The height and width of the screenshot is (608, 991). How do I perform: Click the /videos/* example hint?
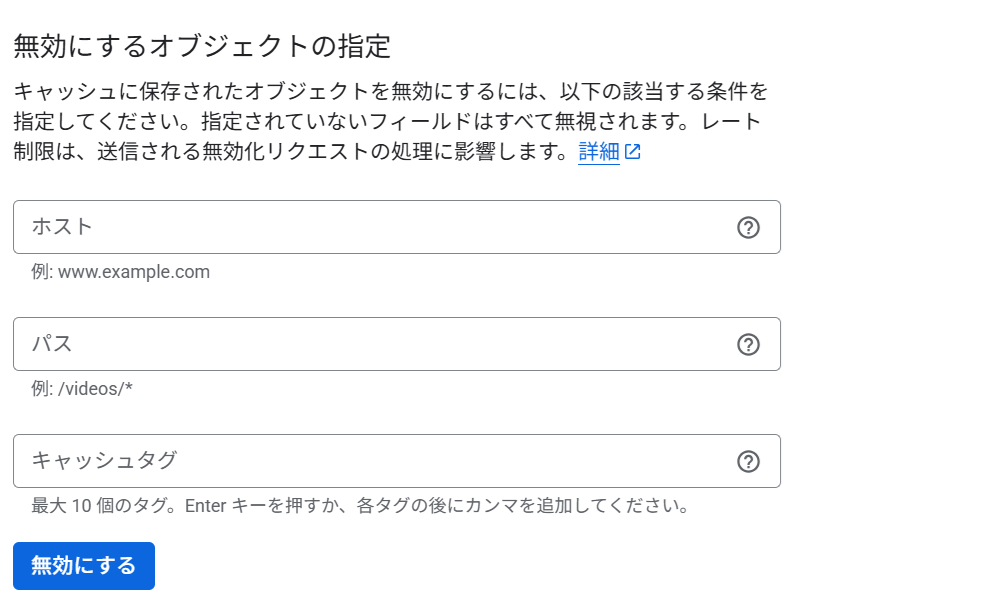click(82, 389)
